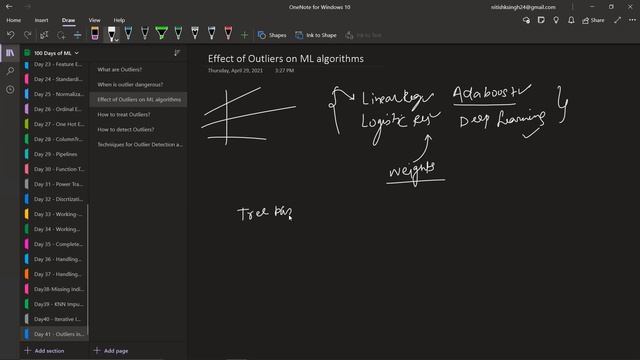Click the Share button
The height and width of the screenshot is (360, 640).
(x=593, y=20)
